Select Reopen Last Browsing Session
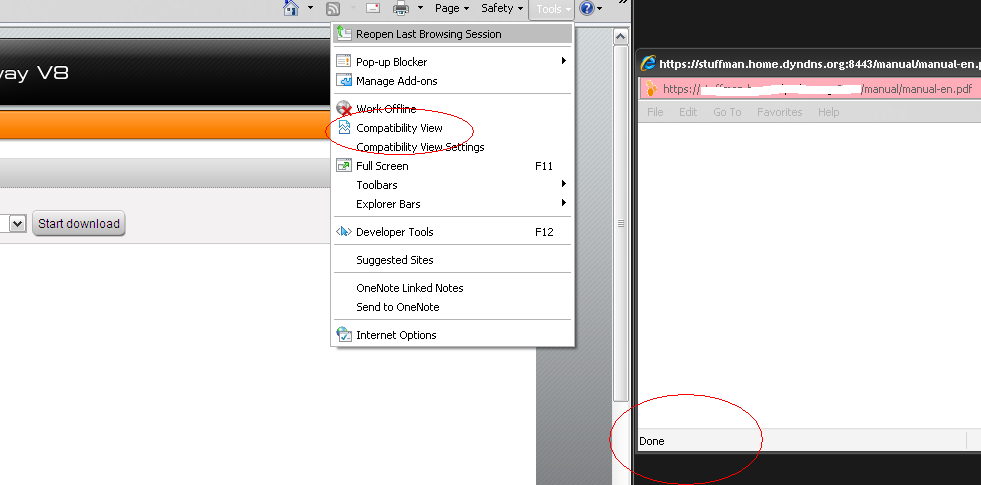 coord(452,34)
